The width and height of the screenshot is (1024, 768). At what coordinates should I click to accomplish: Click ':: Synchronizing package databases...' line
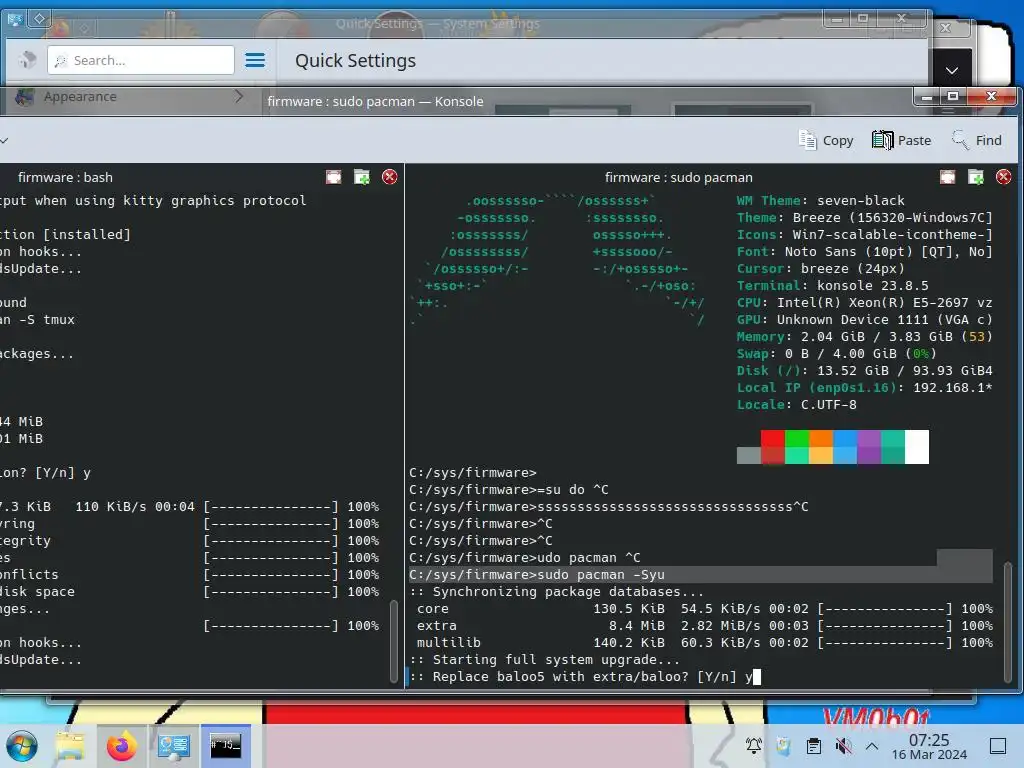[556, 592]
